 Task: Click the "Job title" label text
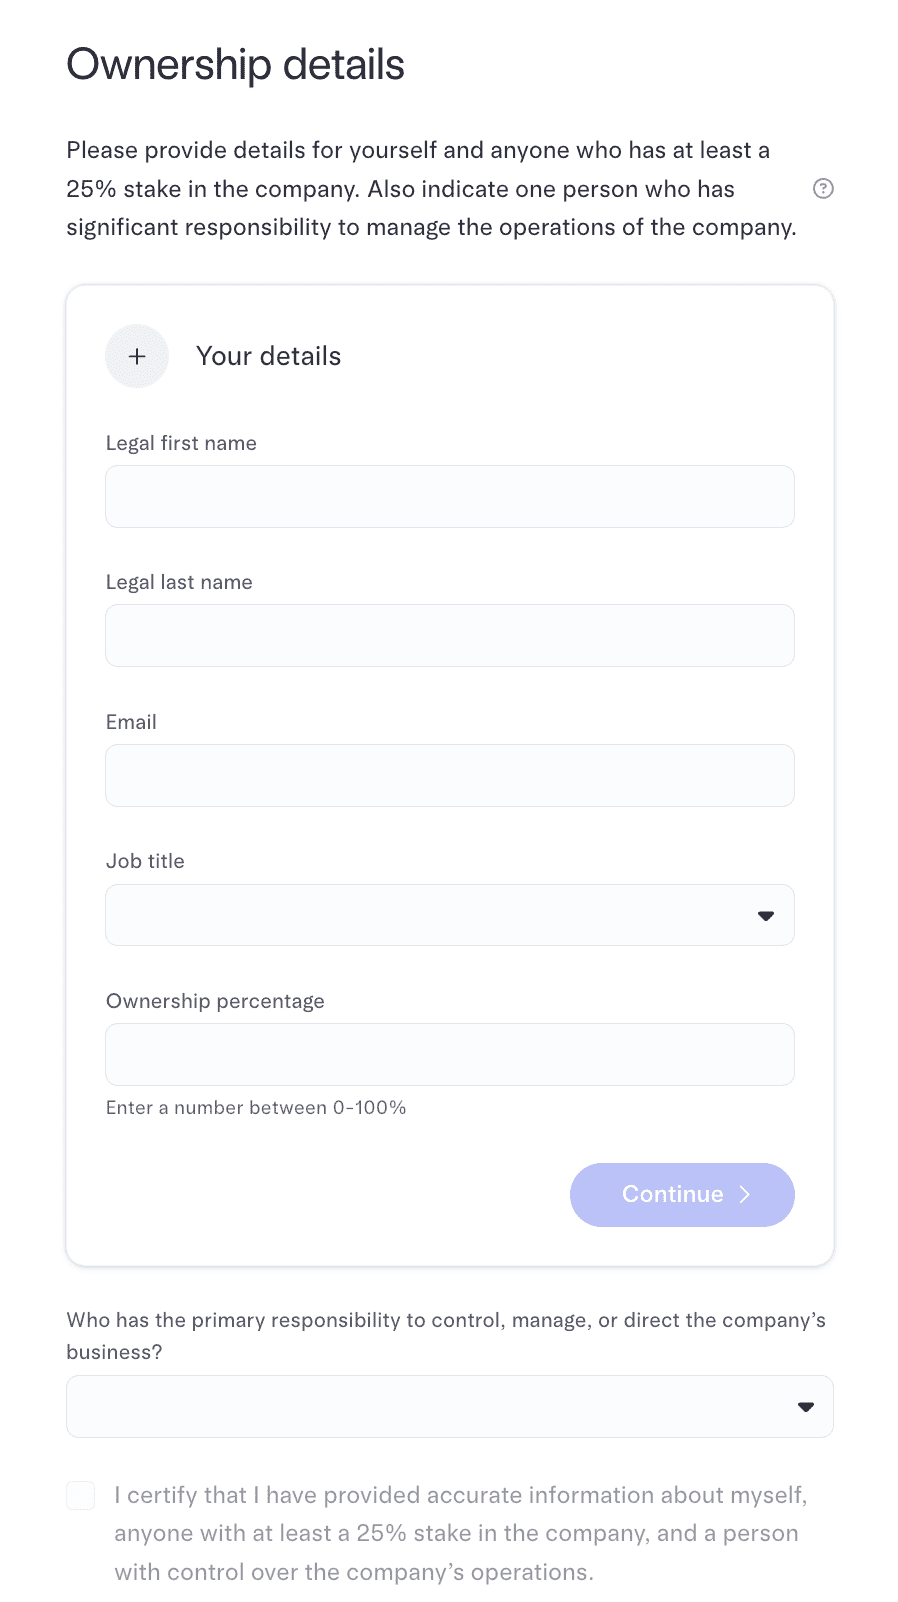click(x=145, y=861)
